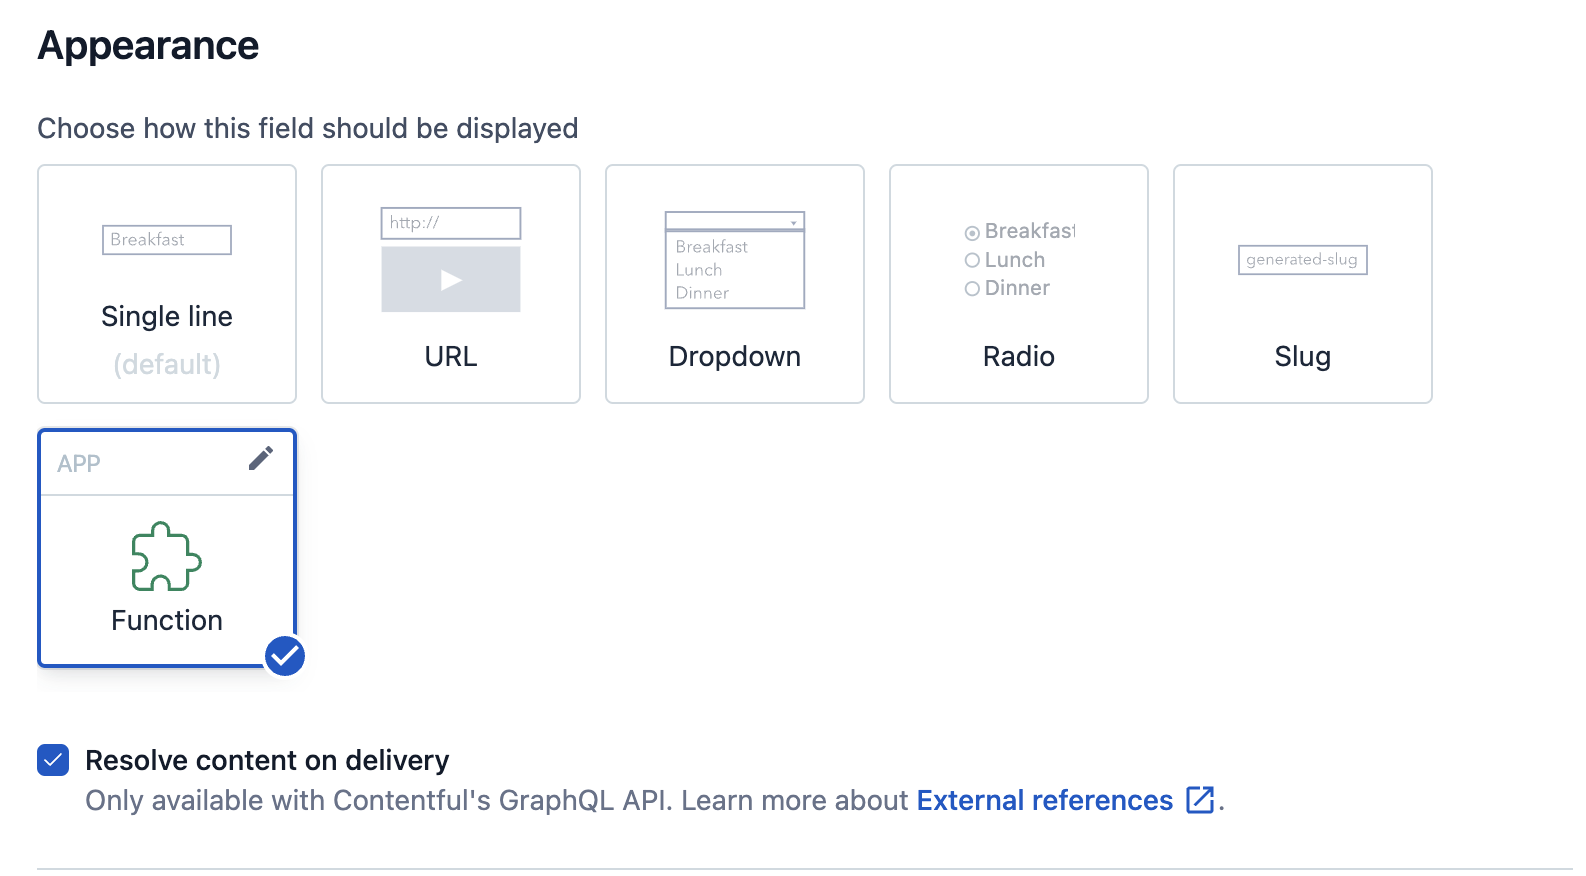The image size is (1586, 876).
Task: Click the Breakfast, Lunch, Dinner list preview
Action: pos(735,270)
